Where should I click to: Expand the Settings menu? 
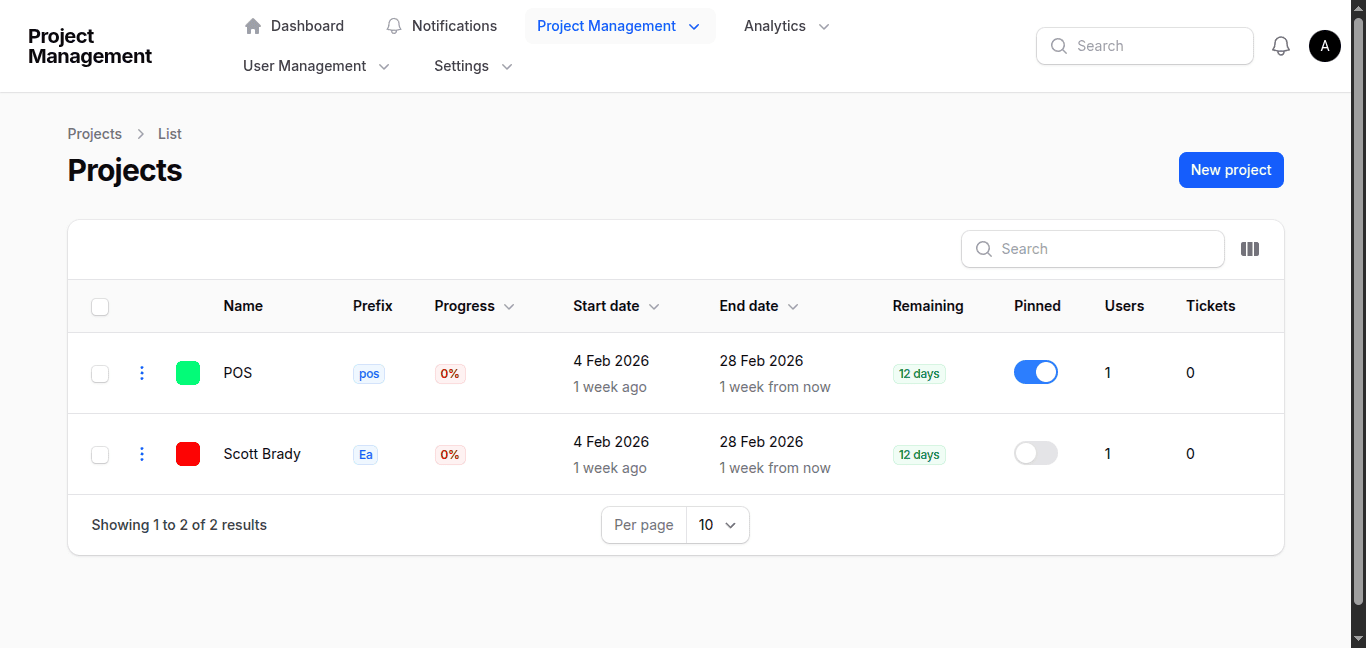[x=472, y=65]
